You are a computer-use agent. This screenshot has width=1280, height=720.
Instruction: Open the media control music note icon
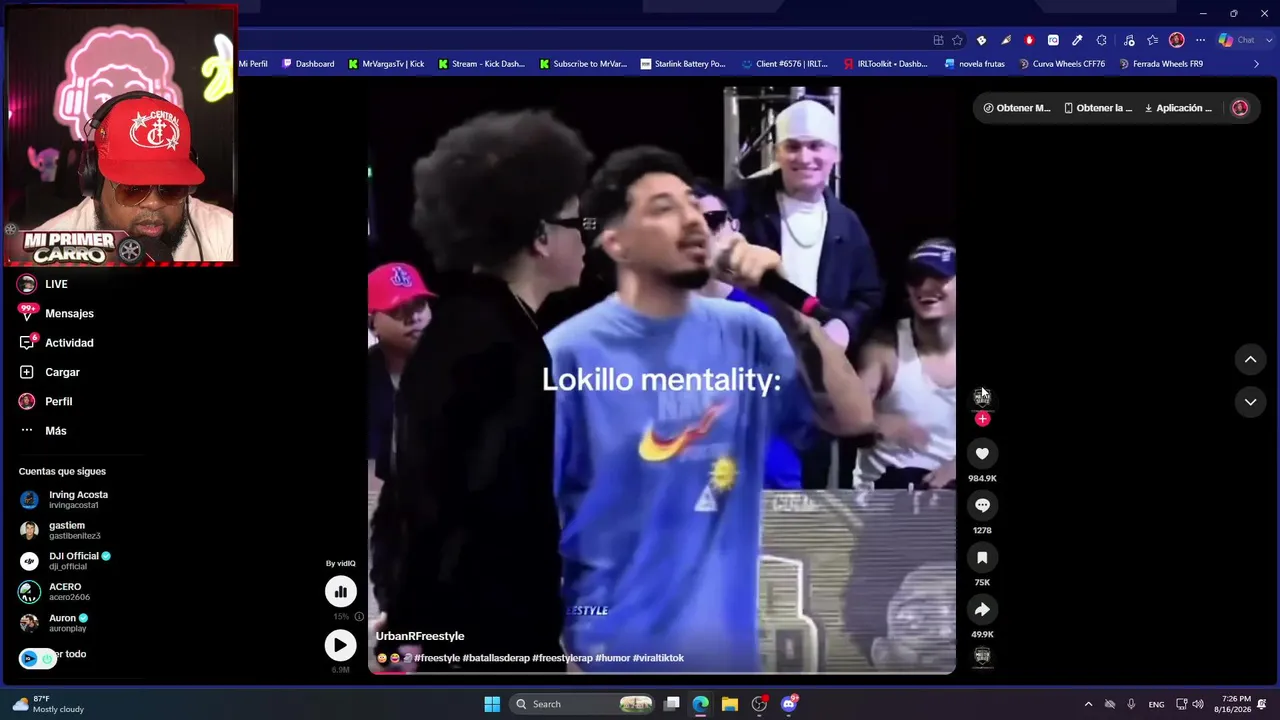1129,40
